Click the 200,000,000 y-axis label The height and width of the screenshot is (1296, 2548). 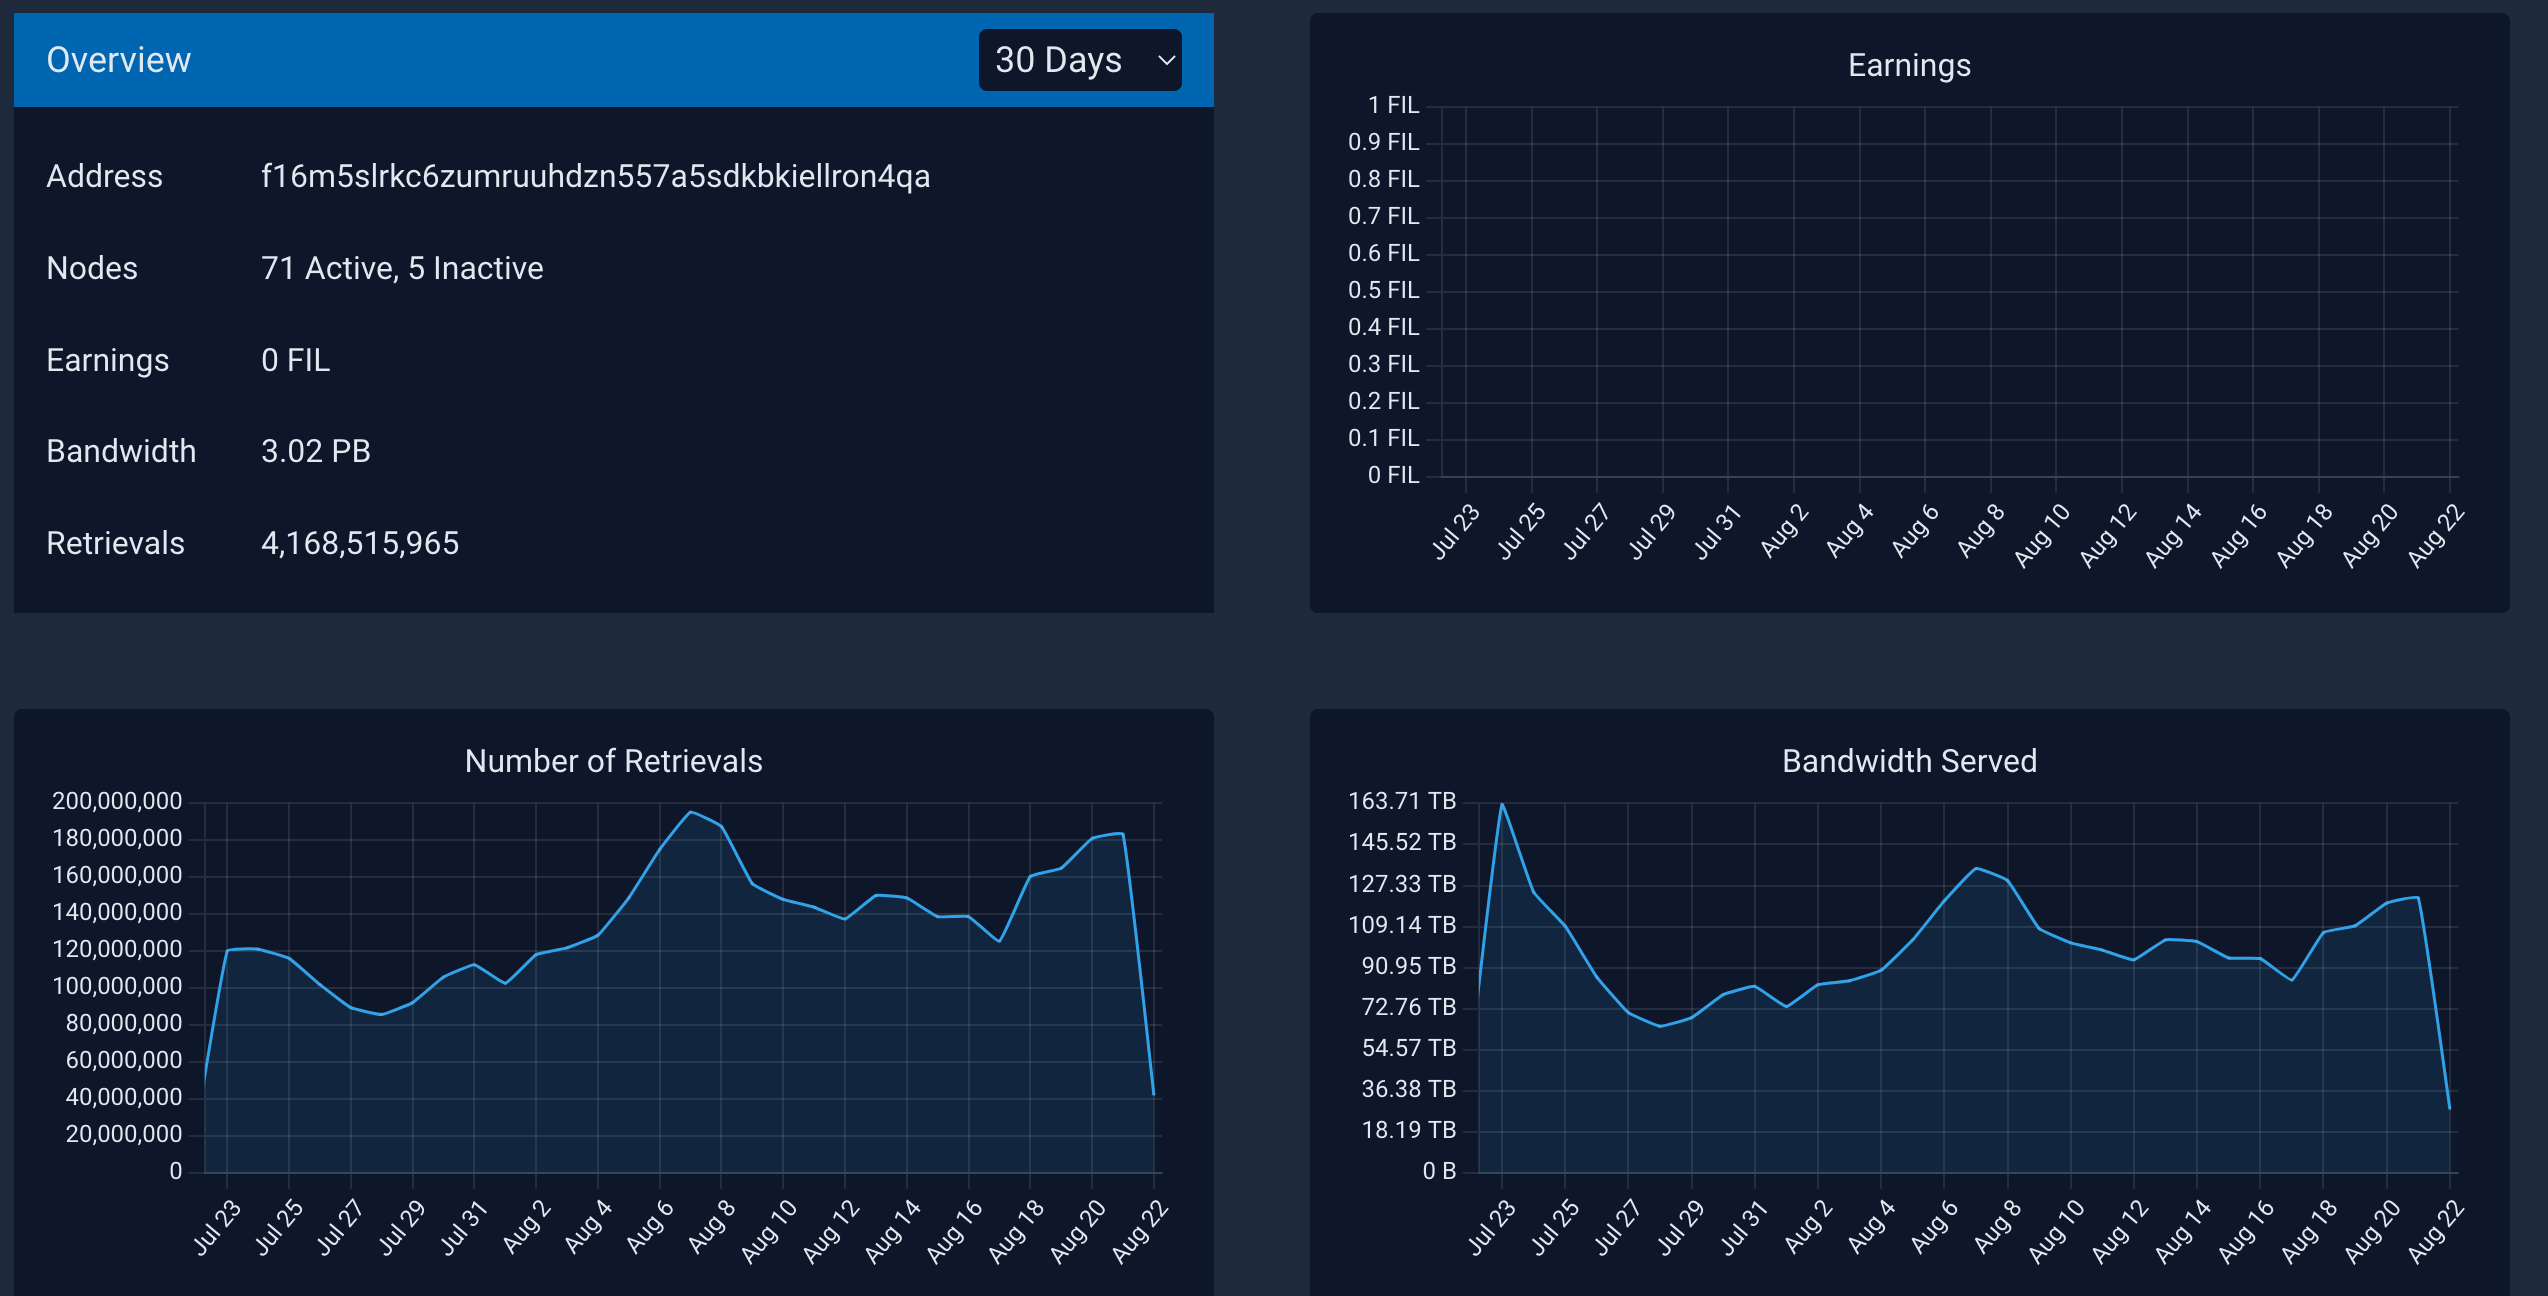pyautogui.click(x=117, y=801)
